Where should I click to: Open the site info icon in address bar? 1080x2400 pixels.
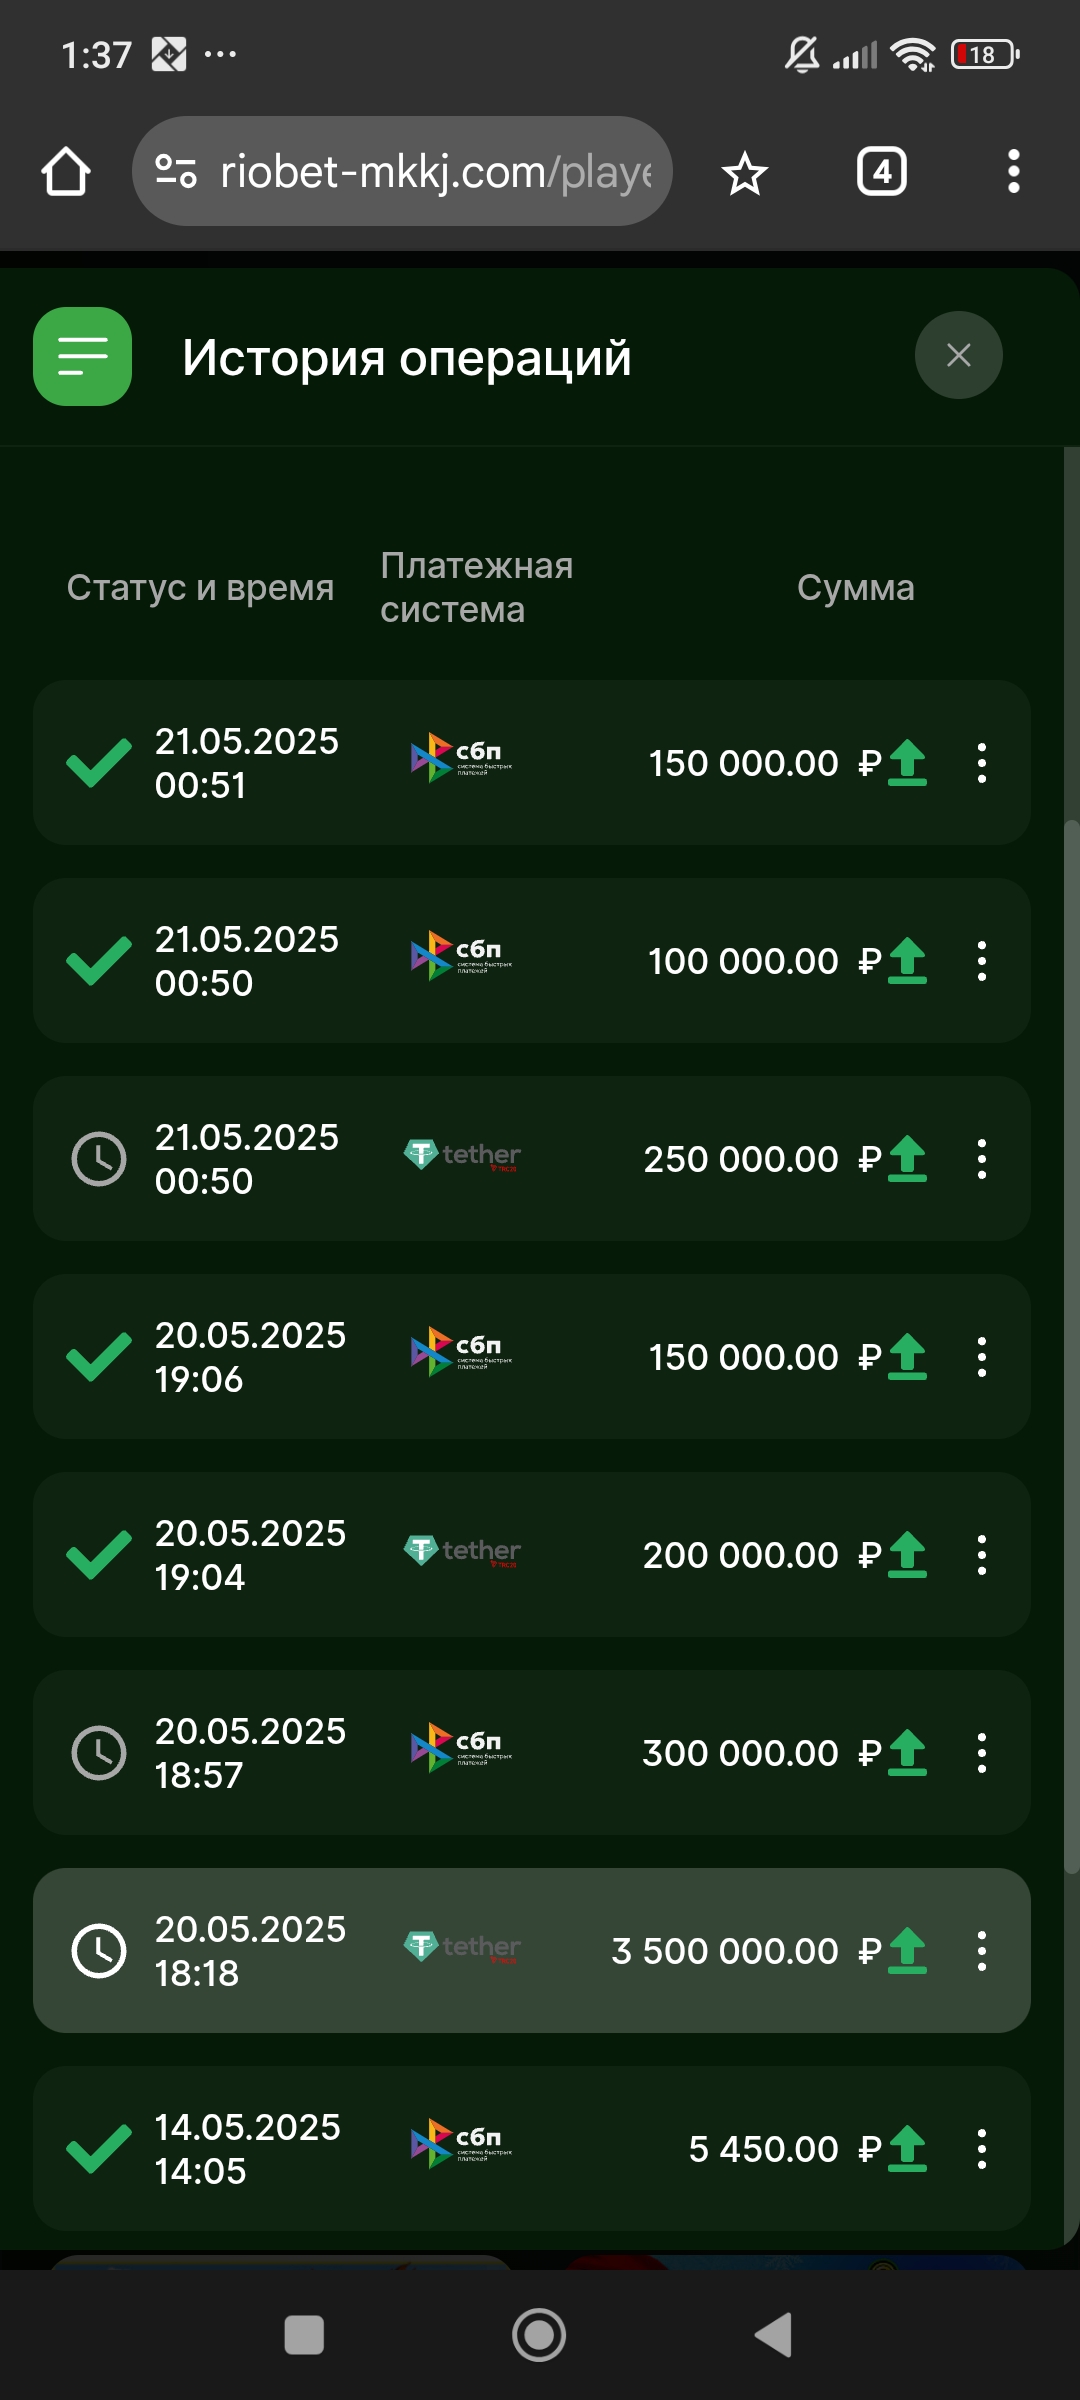[176, 172]
